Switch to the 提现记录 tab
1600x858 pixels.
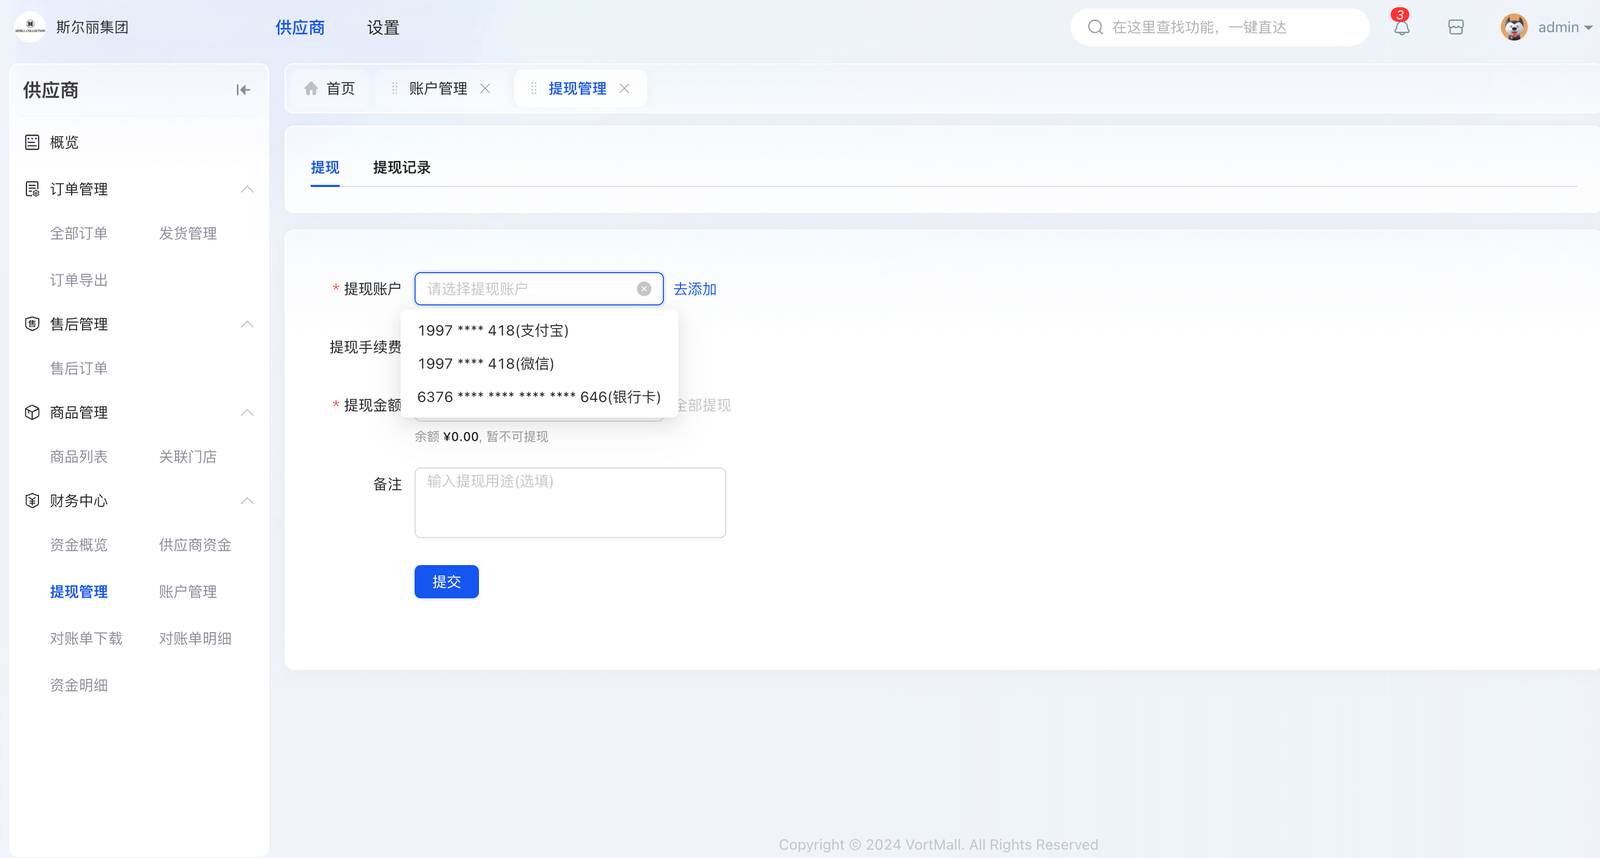[401, 167]
